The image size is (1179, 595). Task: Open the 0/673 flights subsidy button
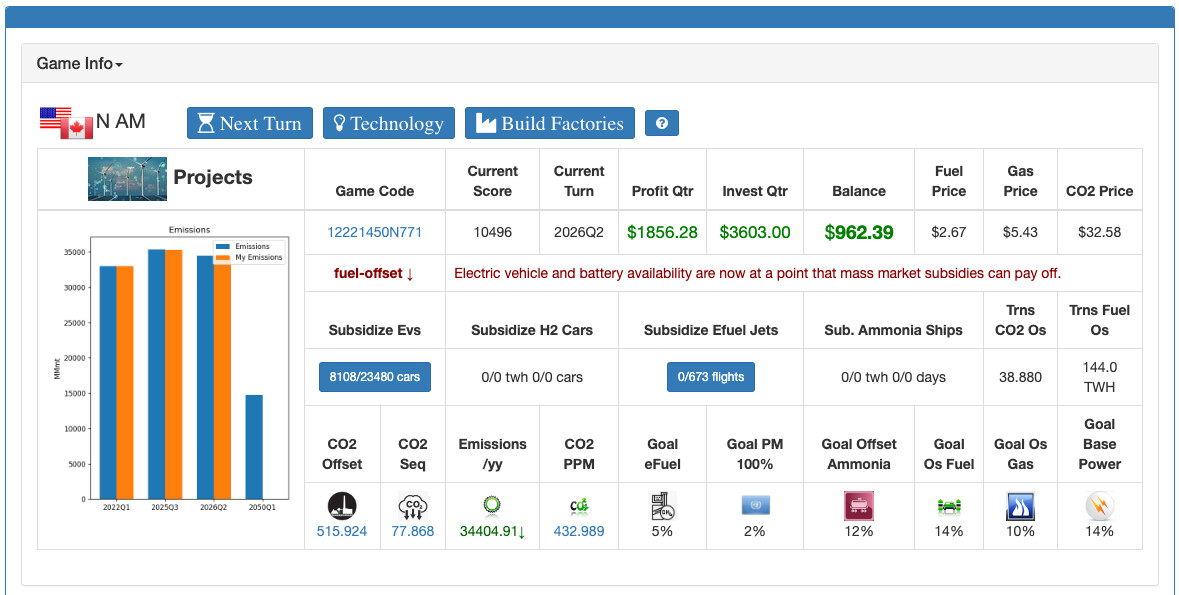click(711, 377)
